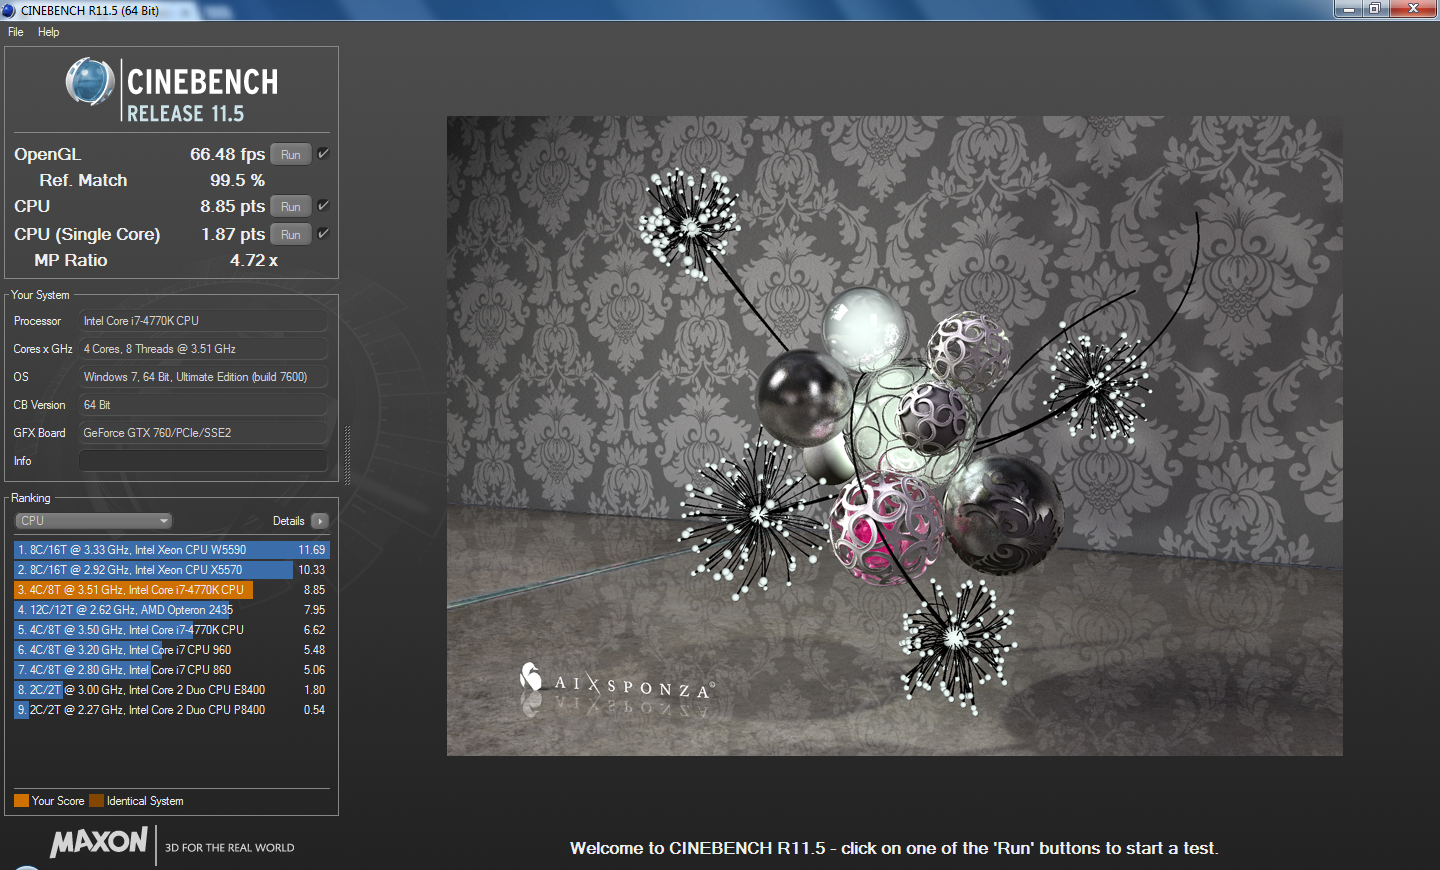Click the rendered scene preview image

click(894, 436)
